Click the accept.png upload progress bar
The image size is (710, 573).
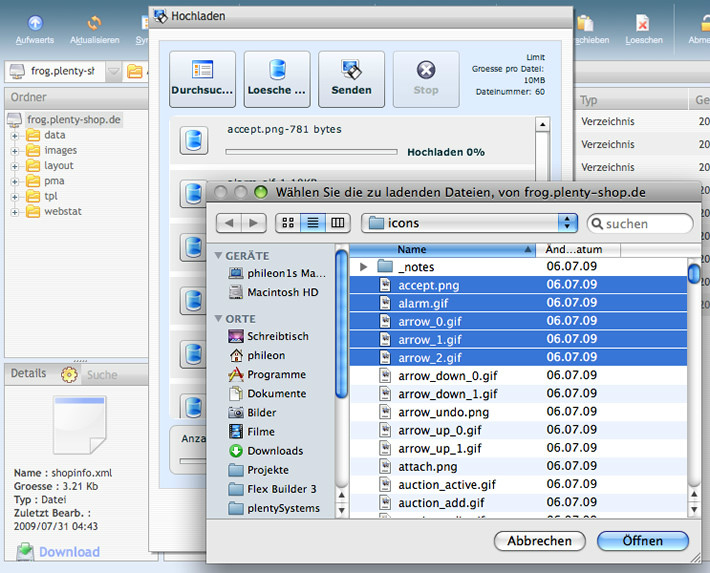coord(312,152)
